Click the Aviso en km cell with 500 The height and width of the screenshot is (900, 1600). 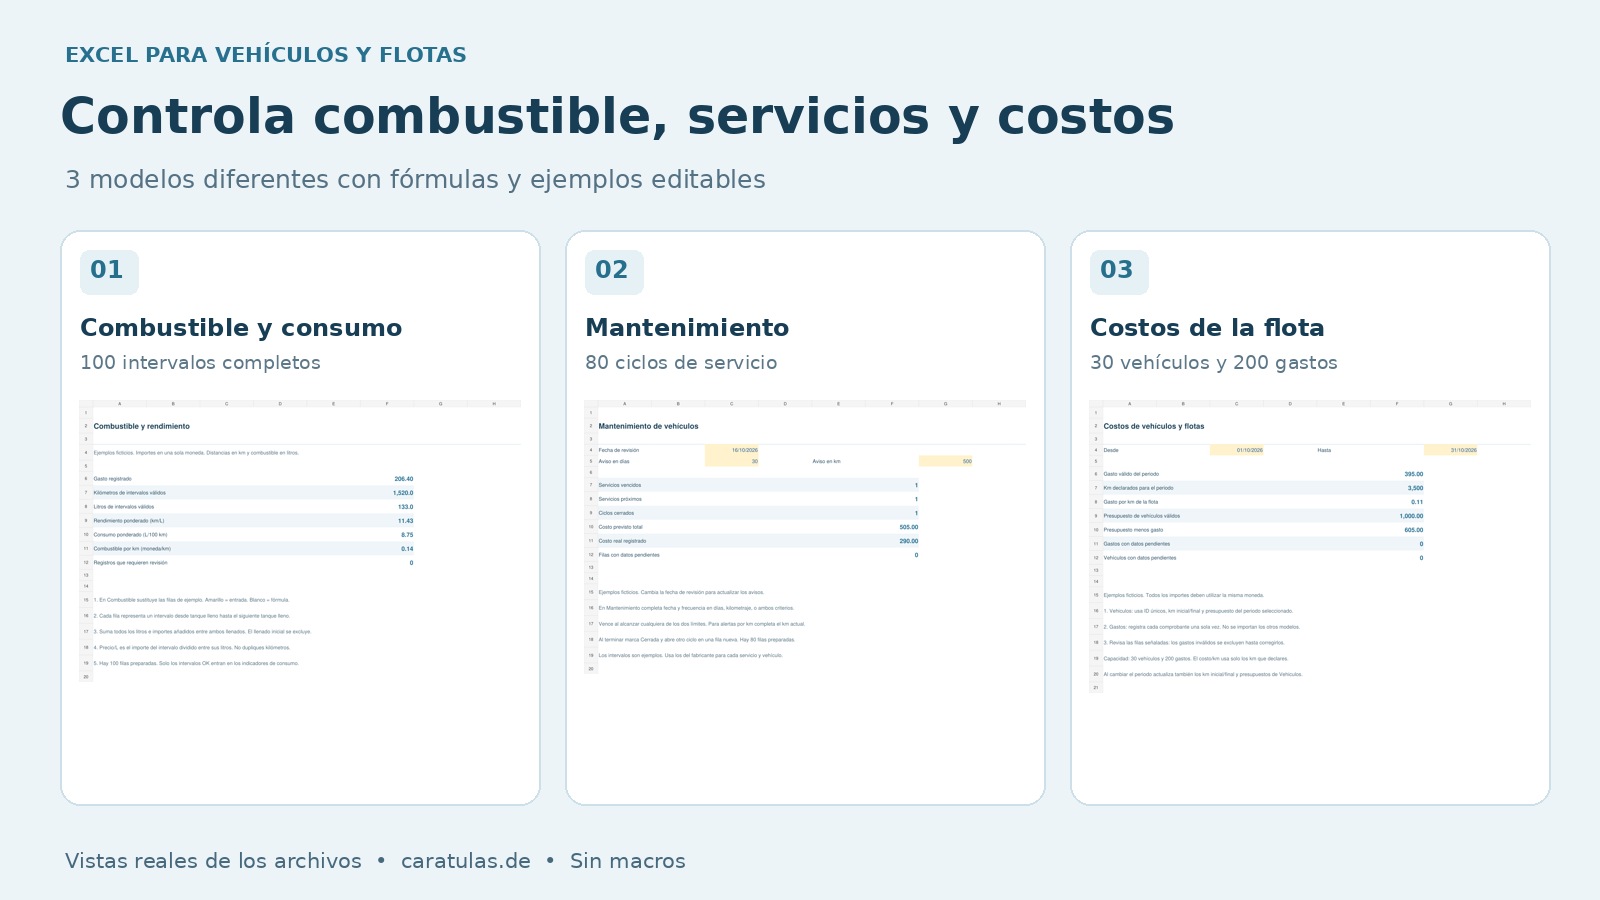click(x=946, y=461)
